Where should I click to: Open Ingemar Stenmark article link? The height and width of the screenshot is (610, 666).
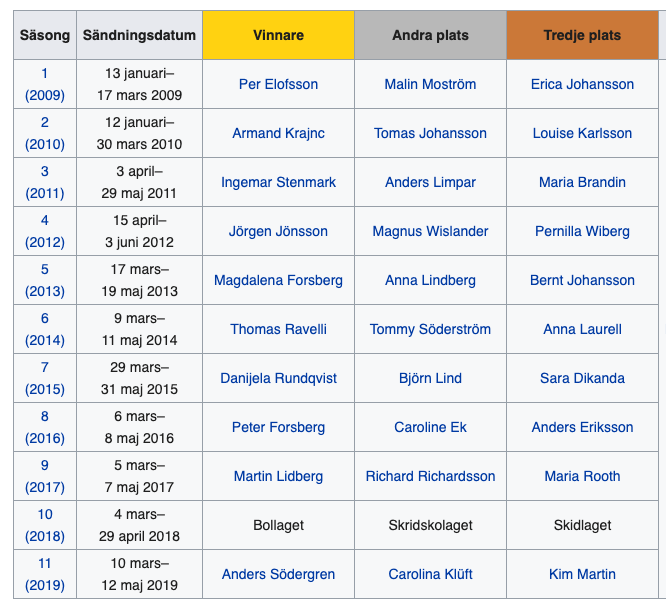pos(278,182)
